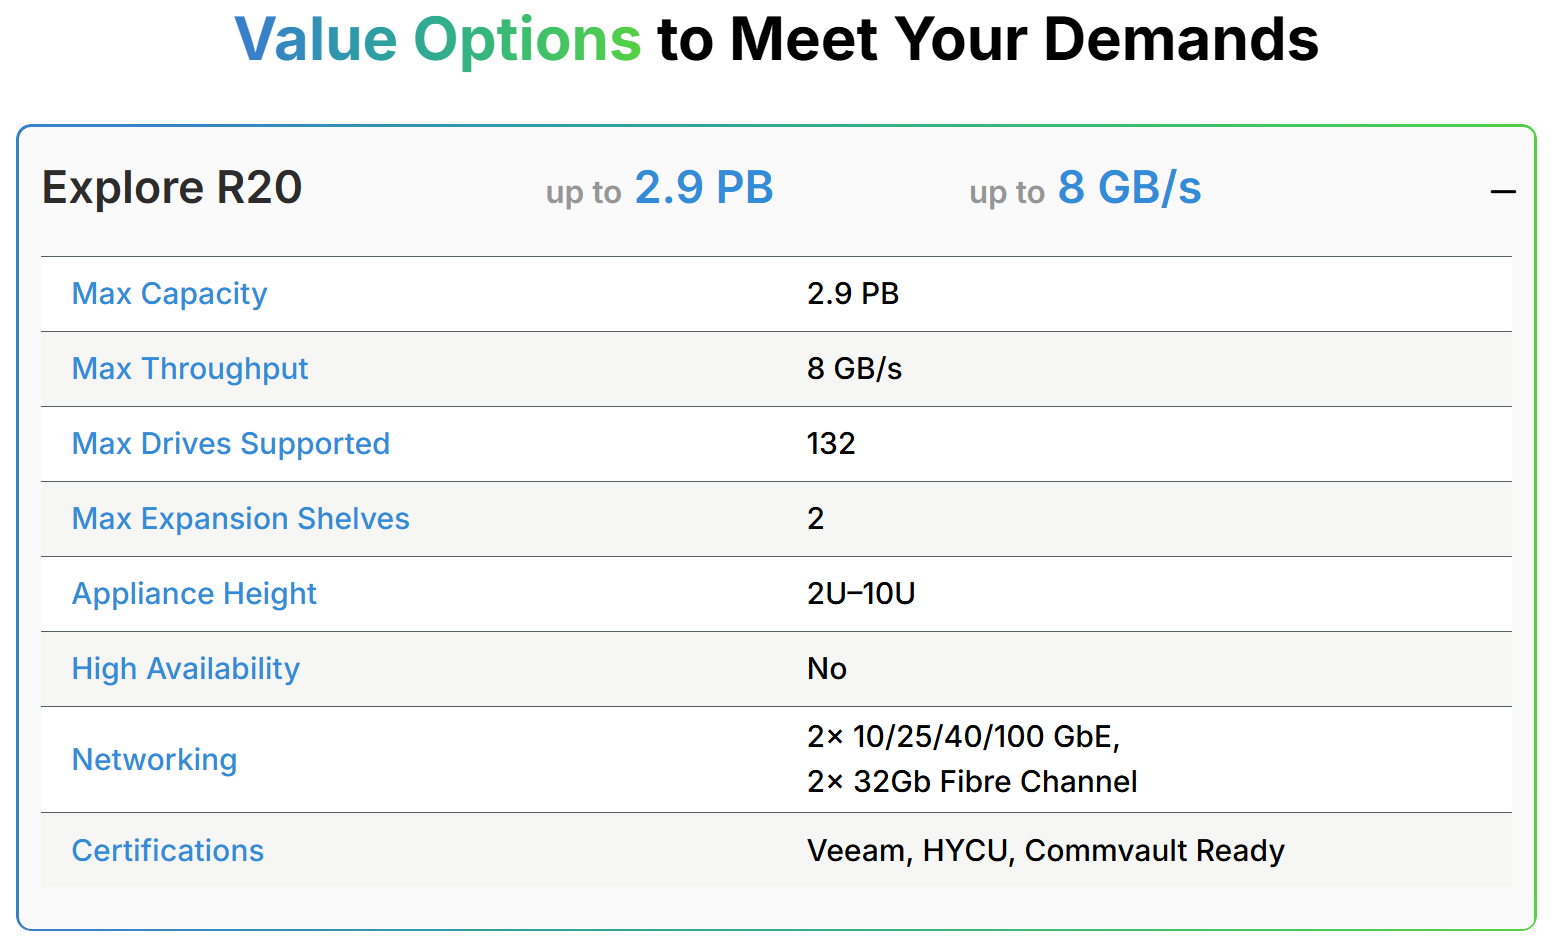
Task: Click the 'Veeam, HYCU, Commvault Ready' text
Action: (x=1045, y=851)
